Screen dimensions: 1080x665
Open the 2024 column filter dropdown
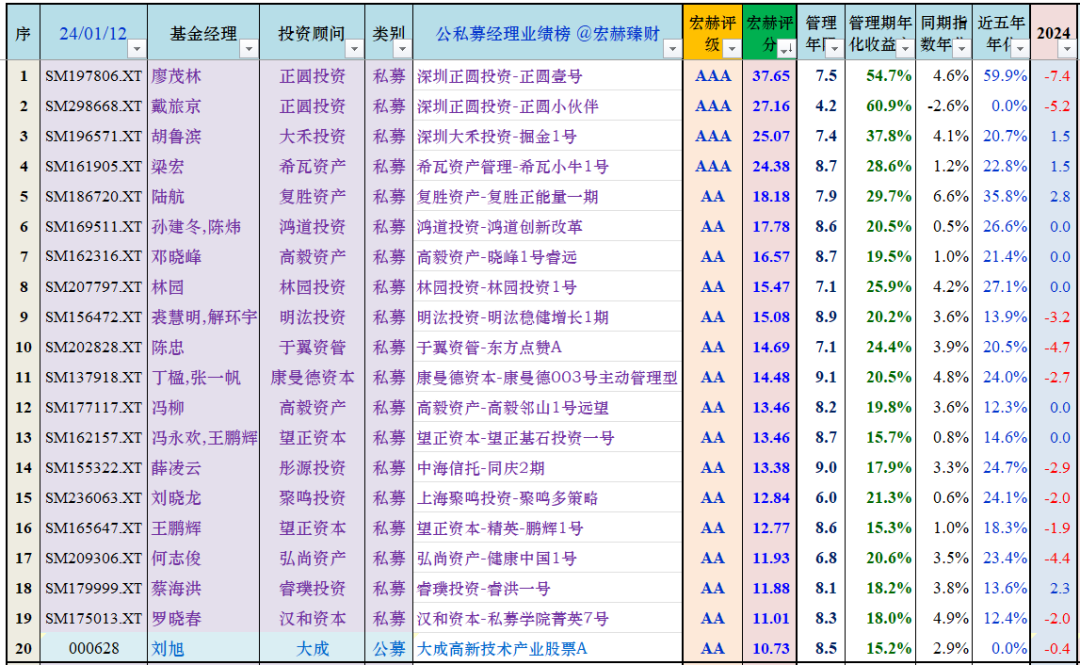(x=1067, y=49)
